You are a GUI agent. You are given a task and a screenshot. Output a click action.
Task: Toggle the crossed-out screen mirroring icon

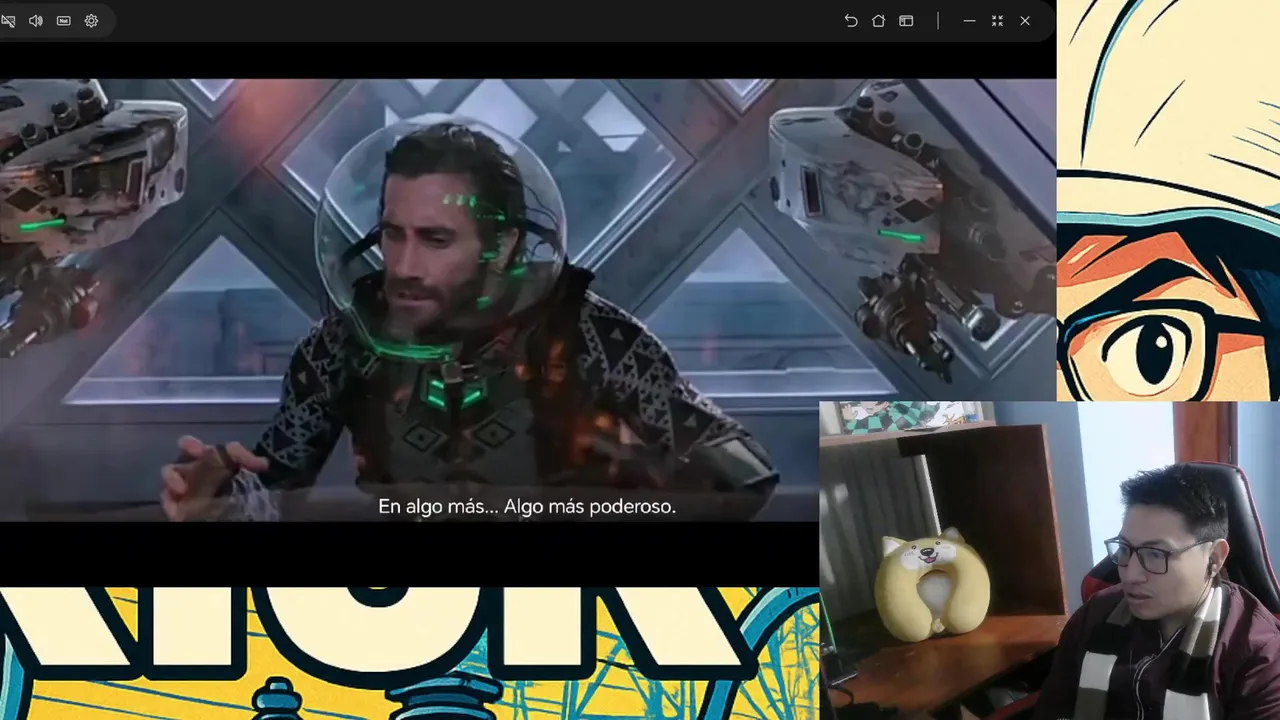[8, 21]
